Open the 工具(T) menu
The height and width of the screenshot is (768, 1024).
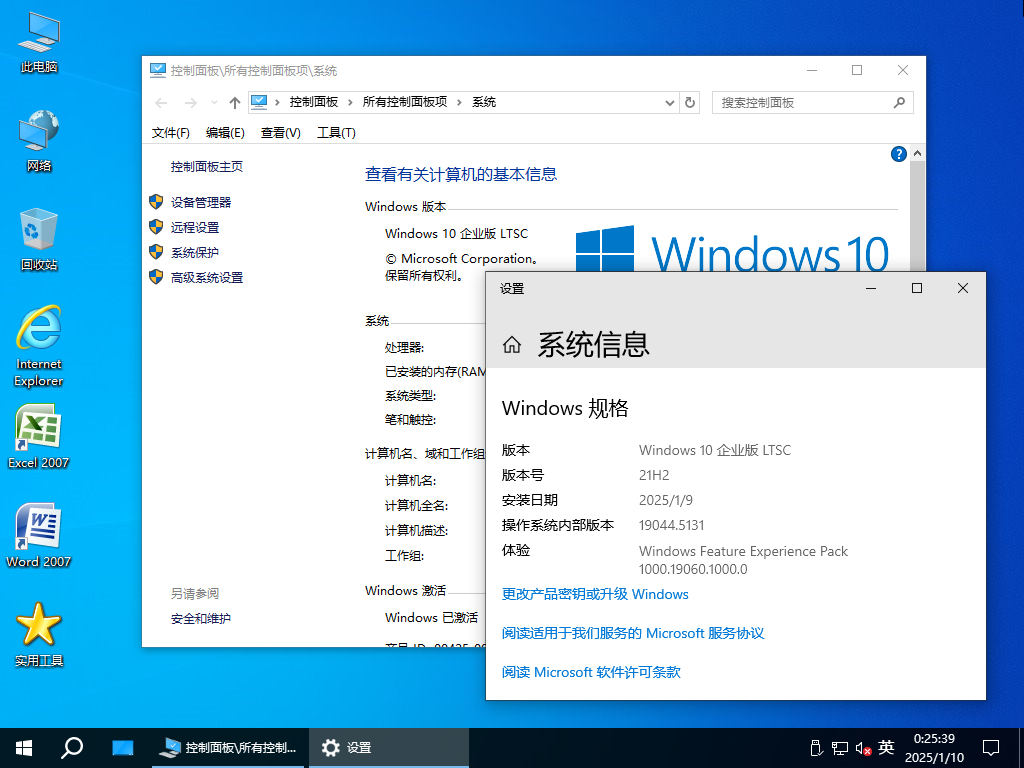click(336, 133)
